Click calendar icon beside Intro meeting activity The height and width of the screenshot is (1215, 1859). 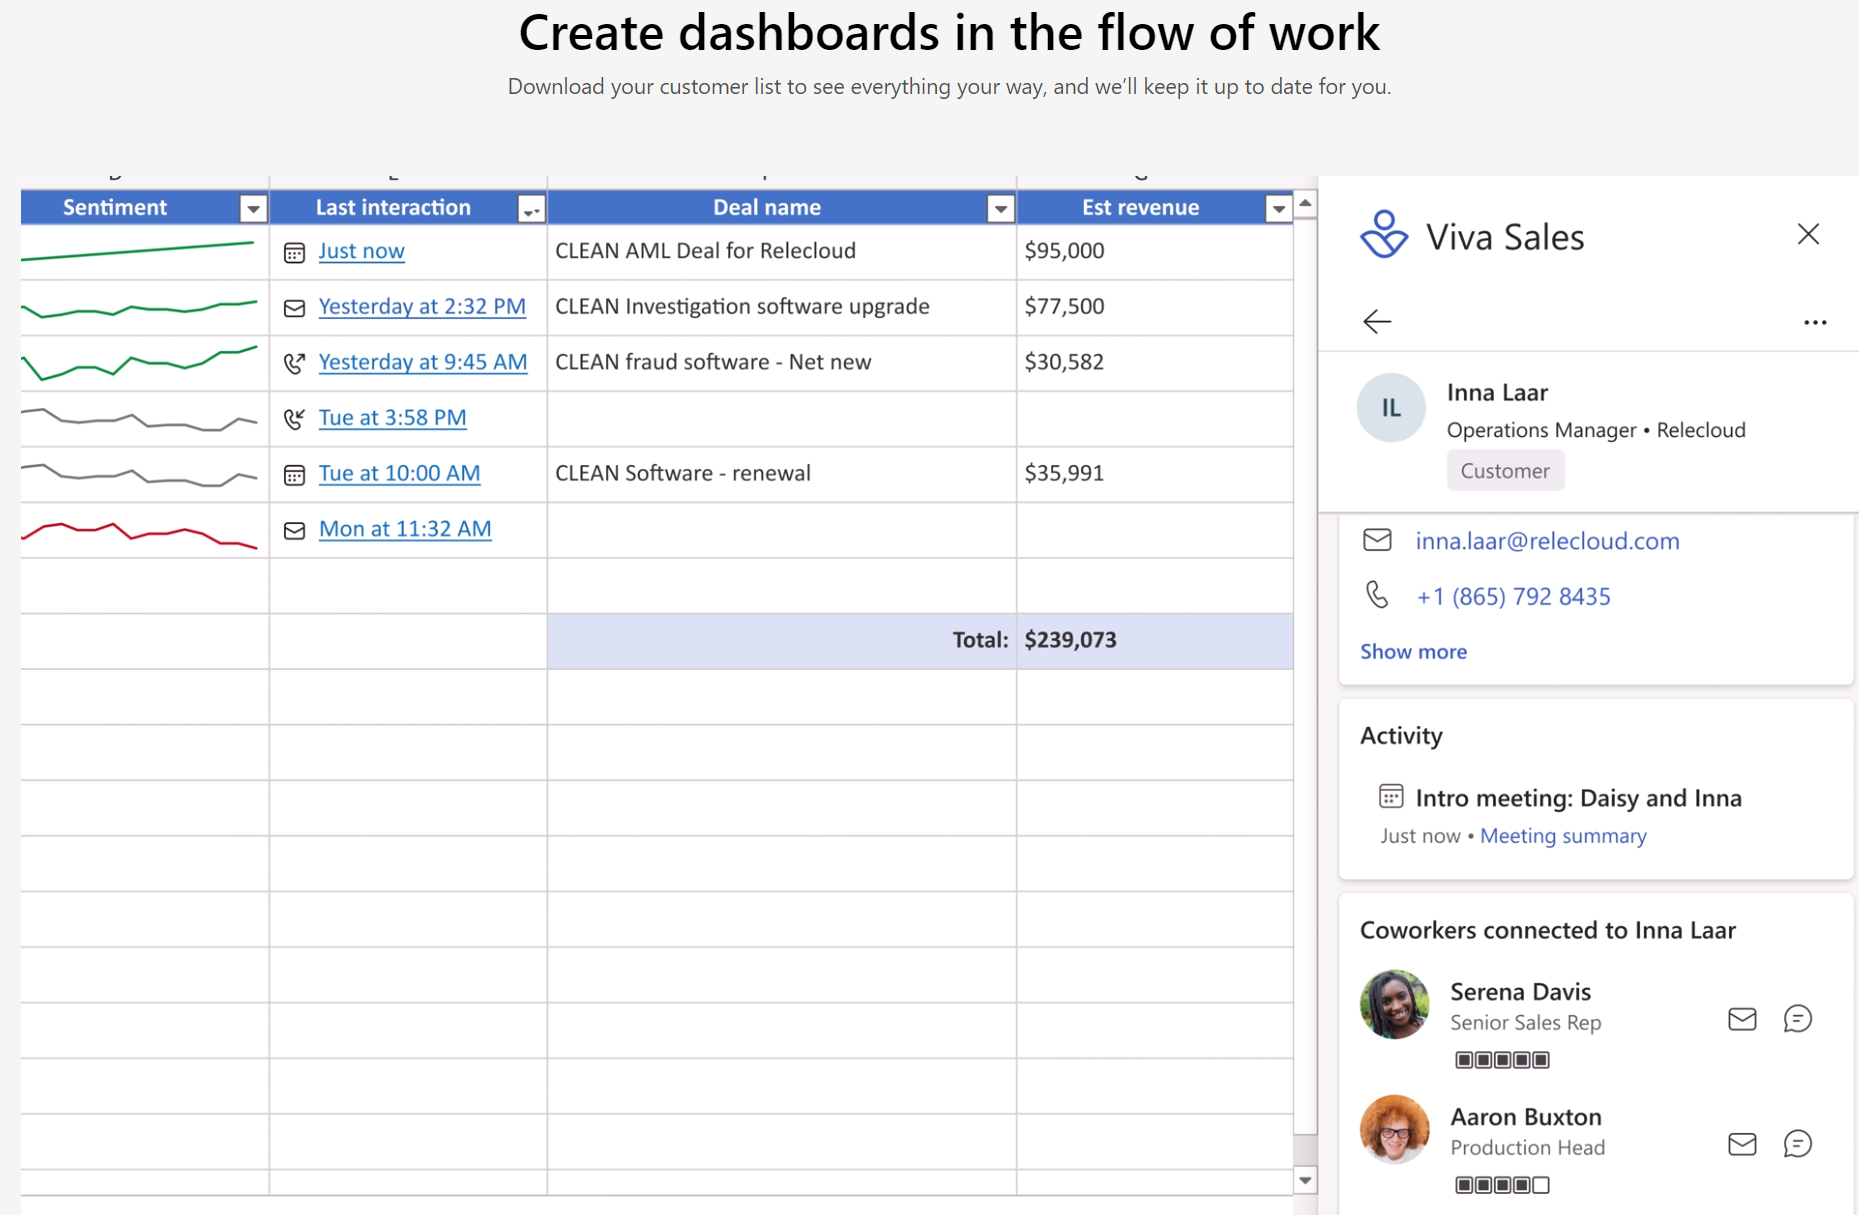click(x=1390, y=796)
